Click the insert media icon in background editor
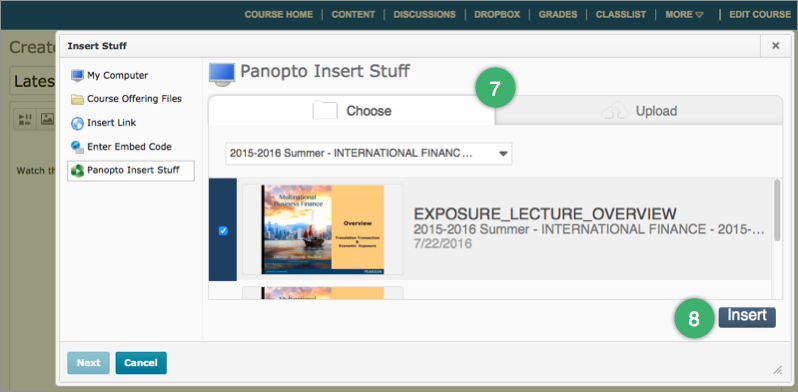798x392 pixels. (x=25, y=120)
